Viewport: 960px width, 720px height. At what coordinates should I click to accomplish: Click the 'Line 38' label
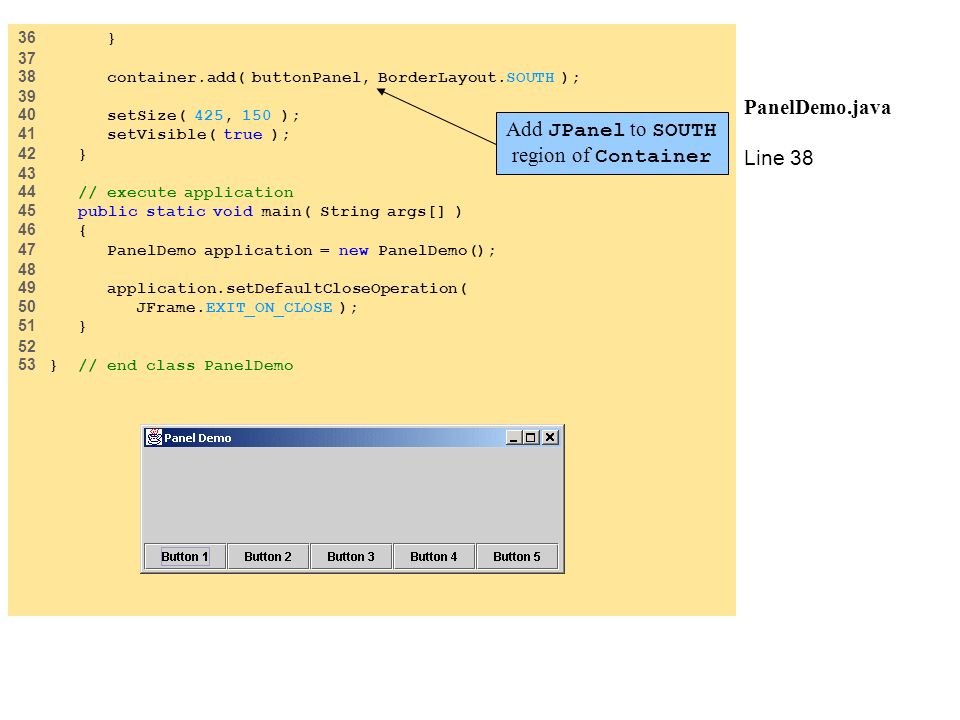778,158
